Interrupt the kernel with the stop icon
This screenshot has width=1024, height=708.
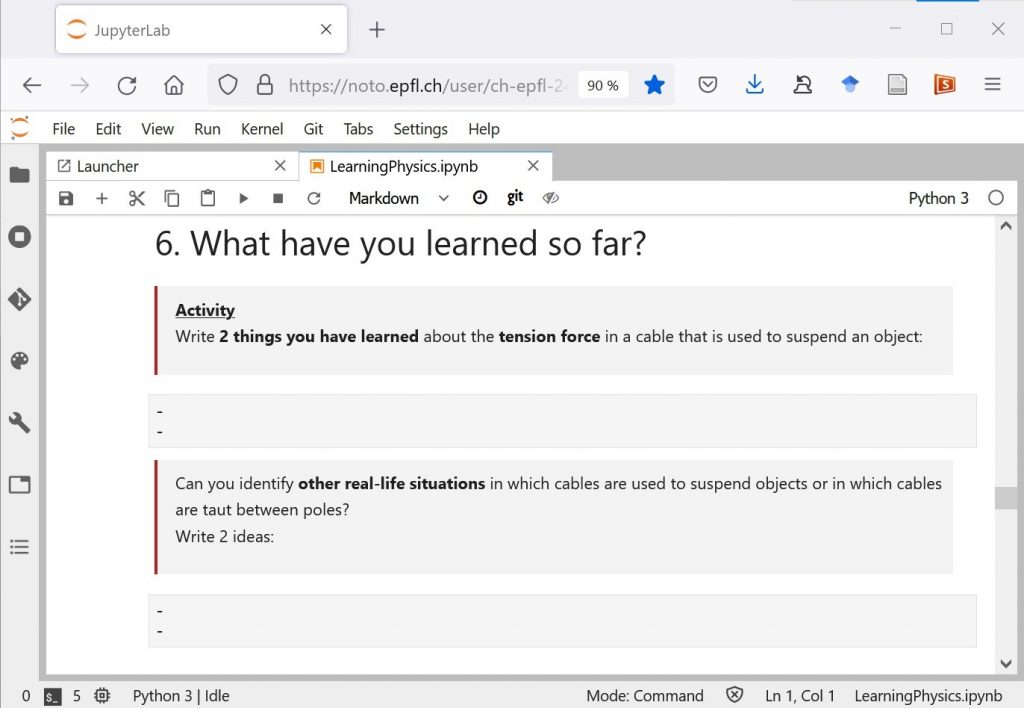pos(278,198)
